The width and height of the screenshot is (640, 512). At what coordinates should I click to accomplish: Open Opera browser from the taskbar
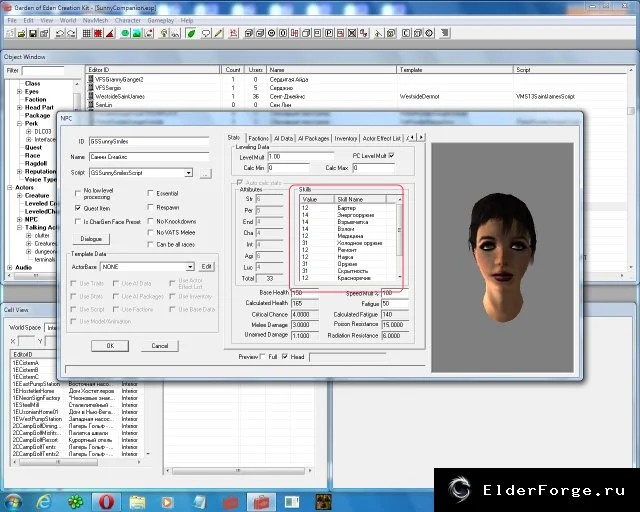click(106, 501)
